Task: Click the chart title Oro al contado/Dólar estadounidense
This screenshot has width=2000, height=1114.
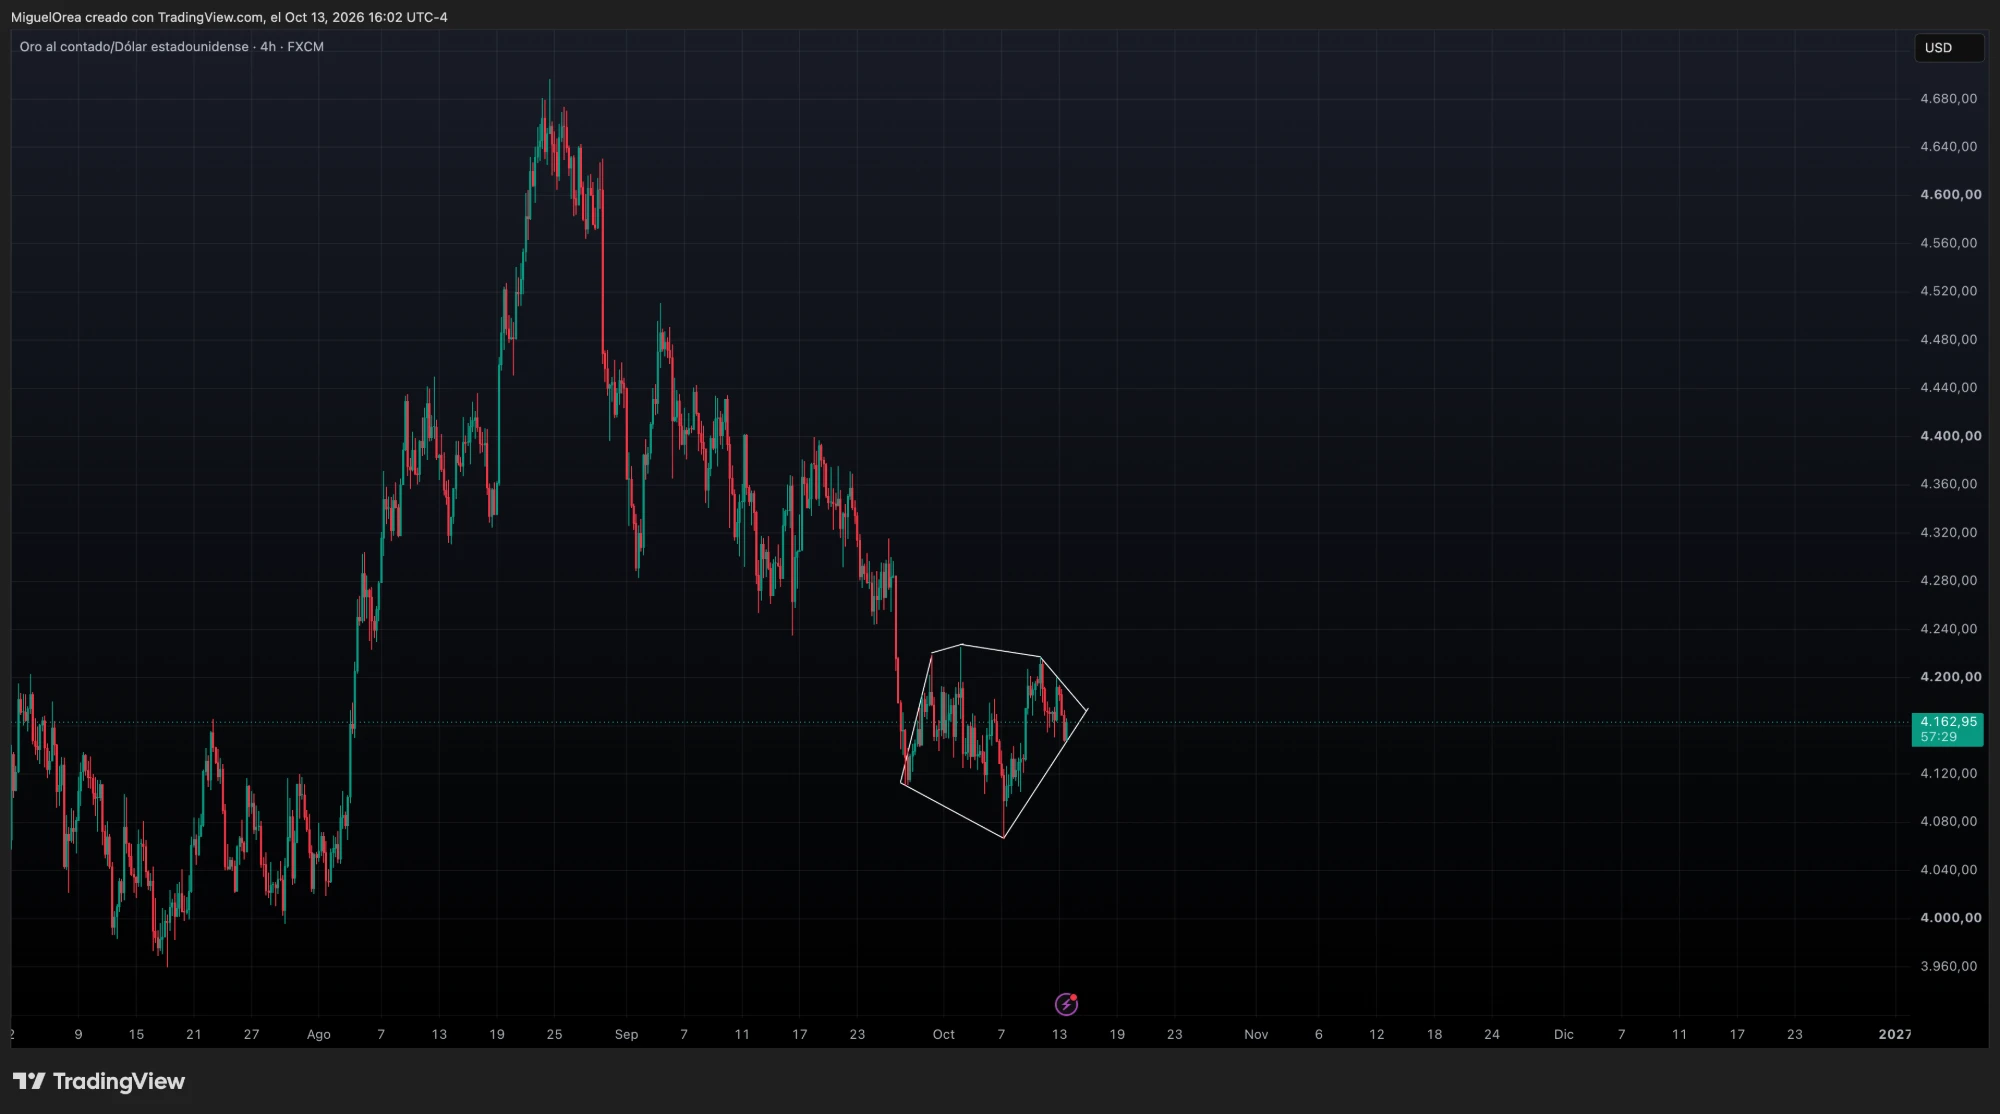Action: 134,47
